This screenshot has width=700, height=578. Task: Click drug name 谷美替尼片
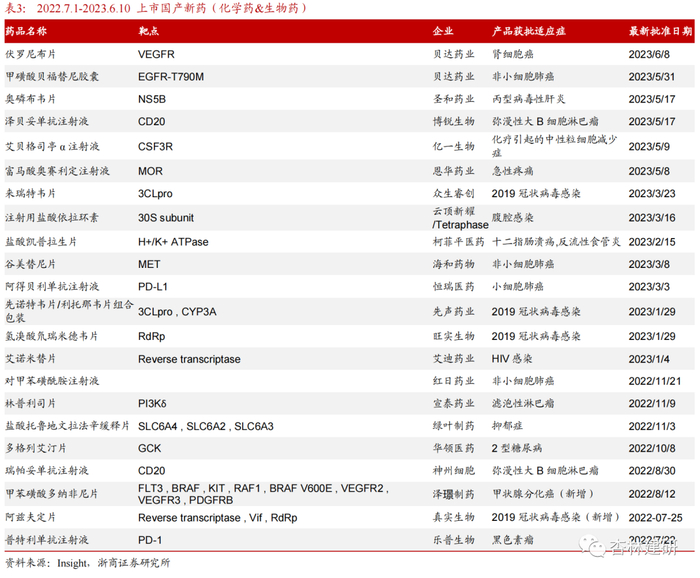(30, 264)
